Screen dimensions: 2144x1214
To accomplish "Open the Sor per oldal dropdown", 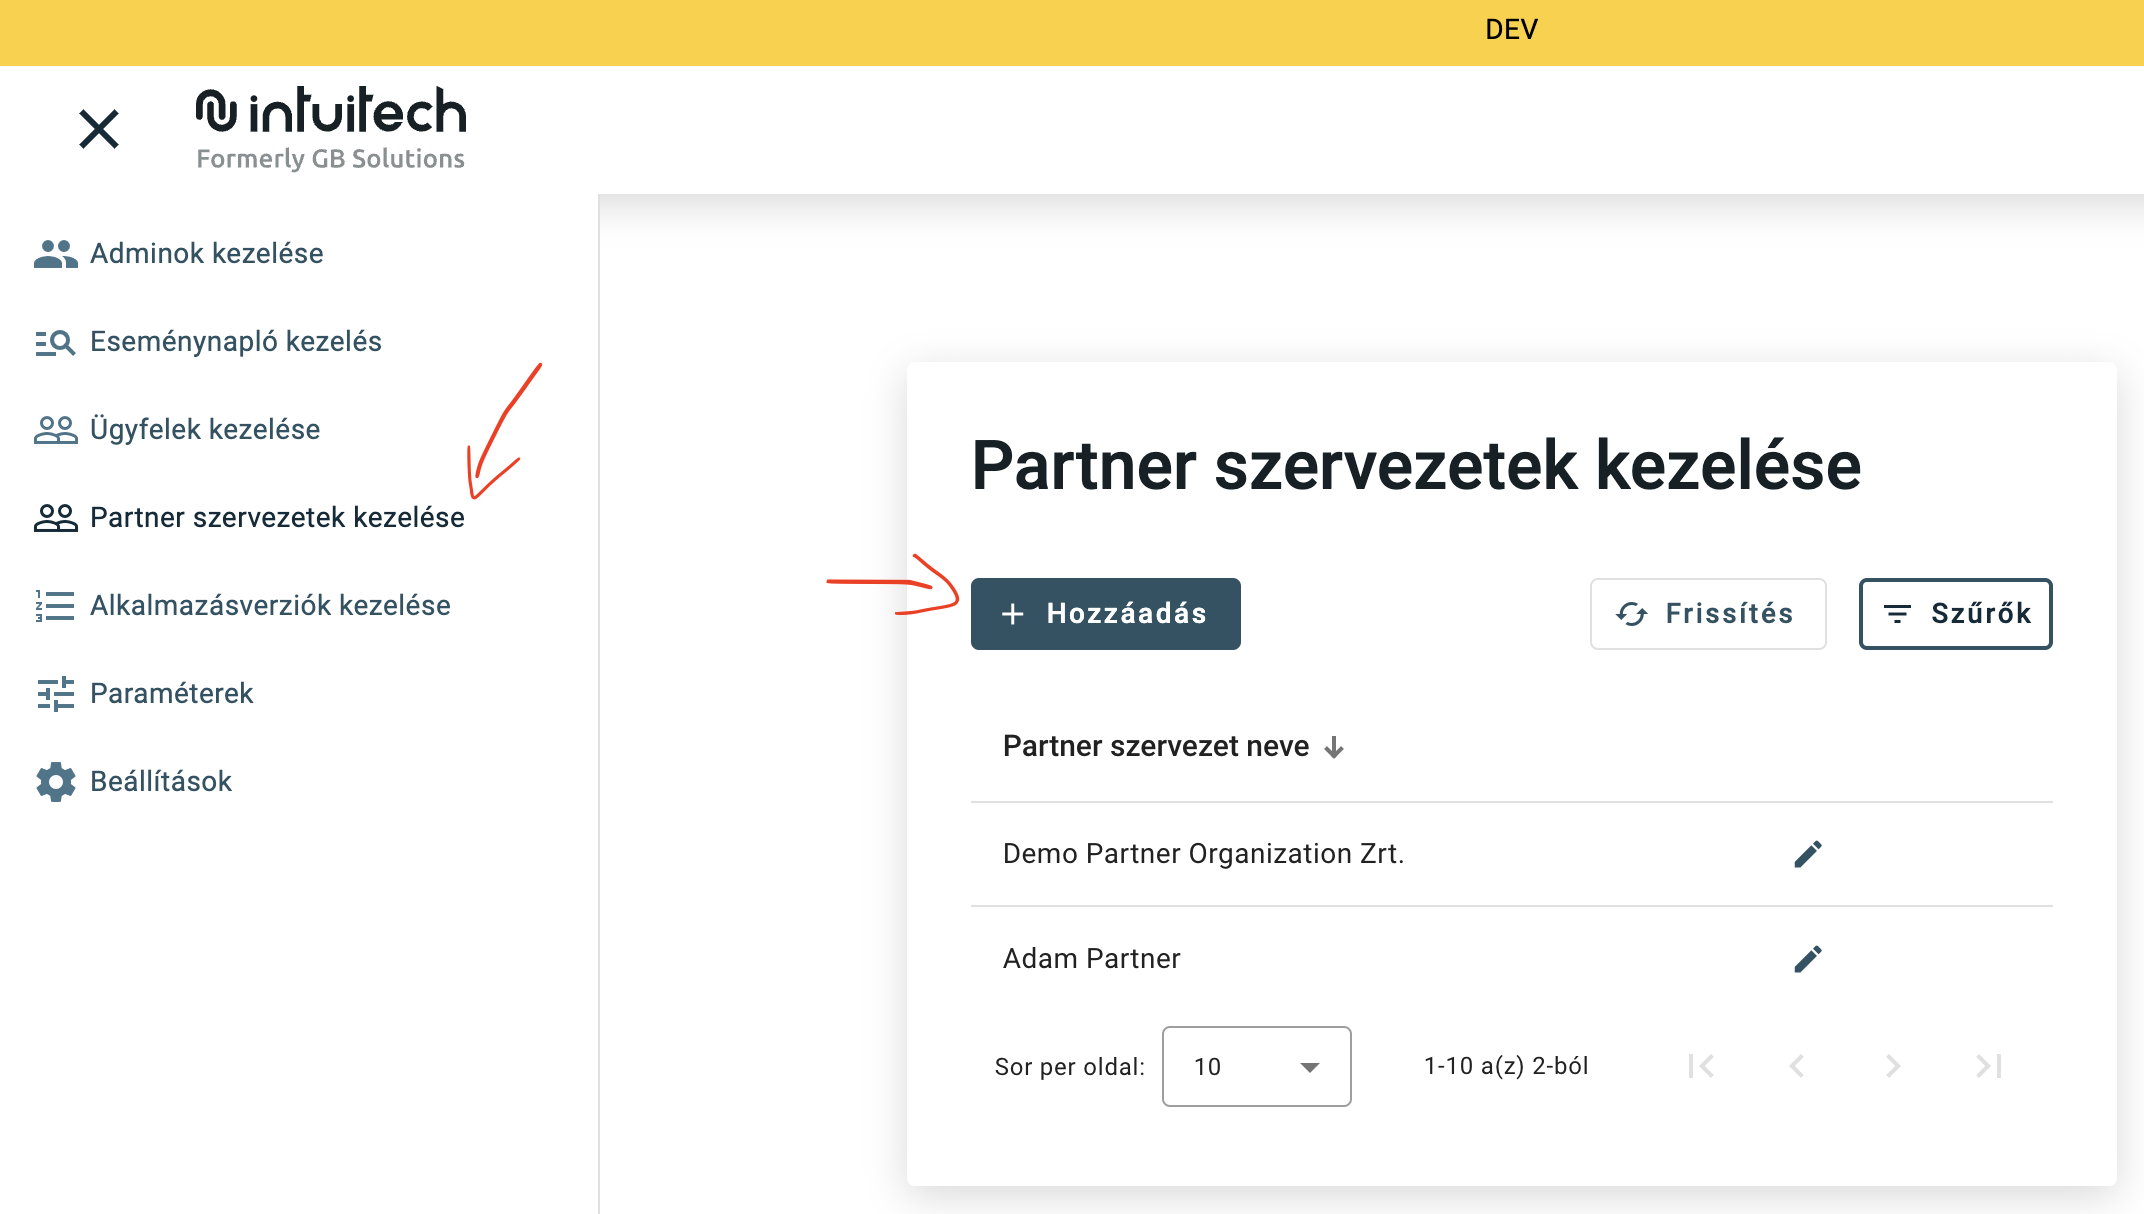I will point(1256,1067).
